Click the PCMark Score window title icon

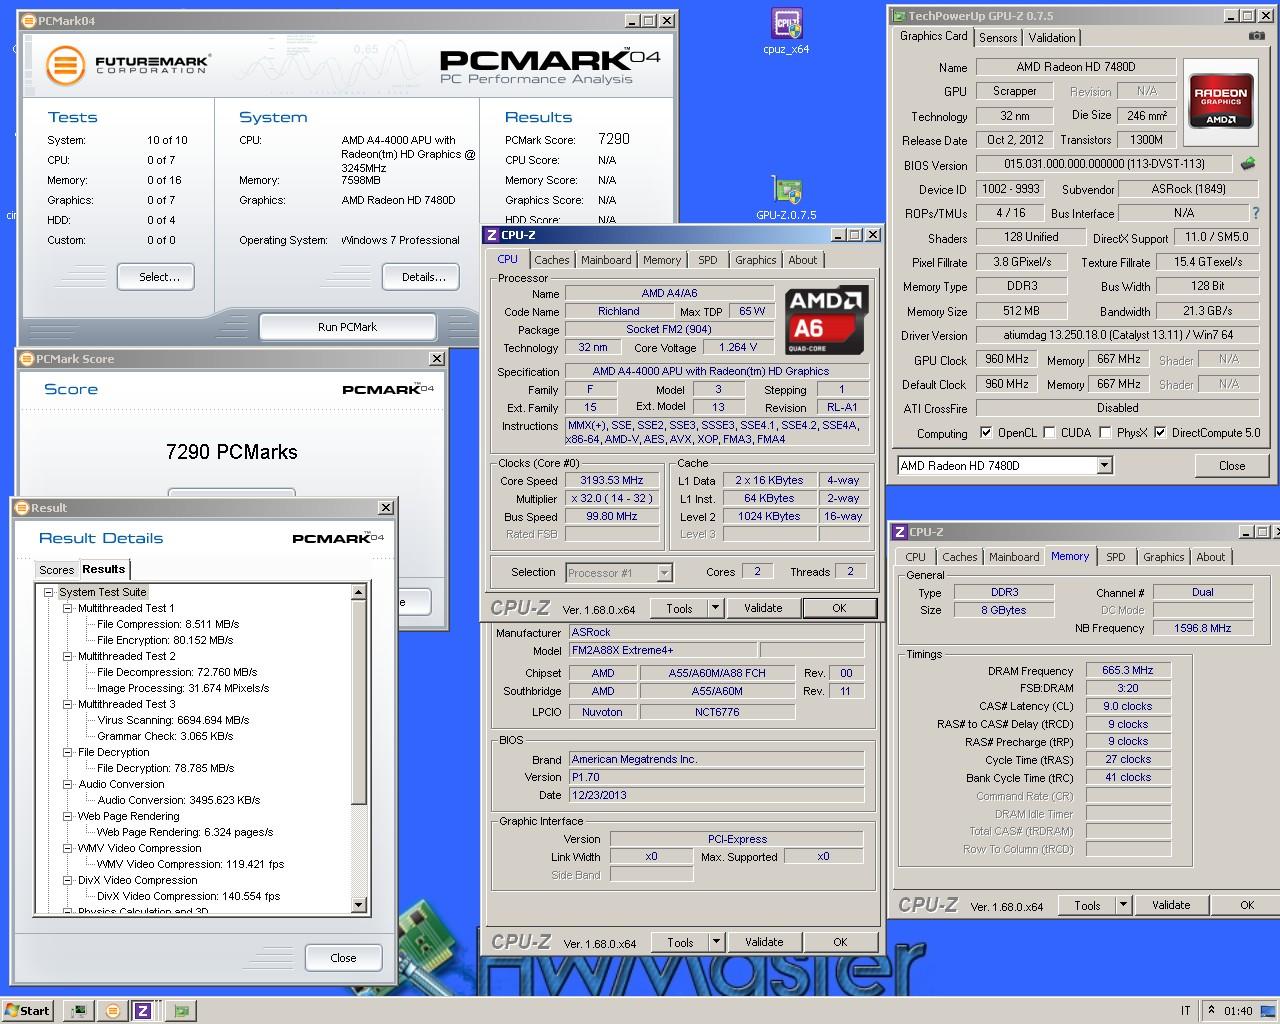click(28, 359)
